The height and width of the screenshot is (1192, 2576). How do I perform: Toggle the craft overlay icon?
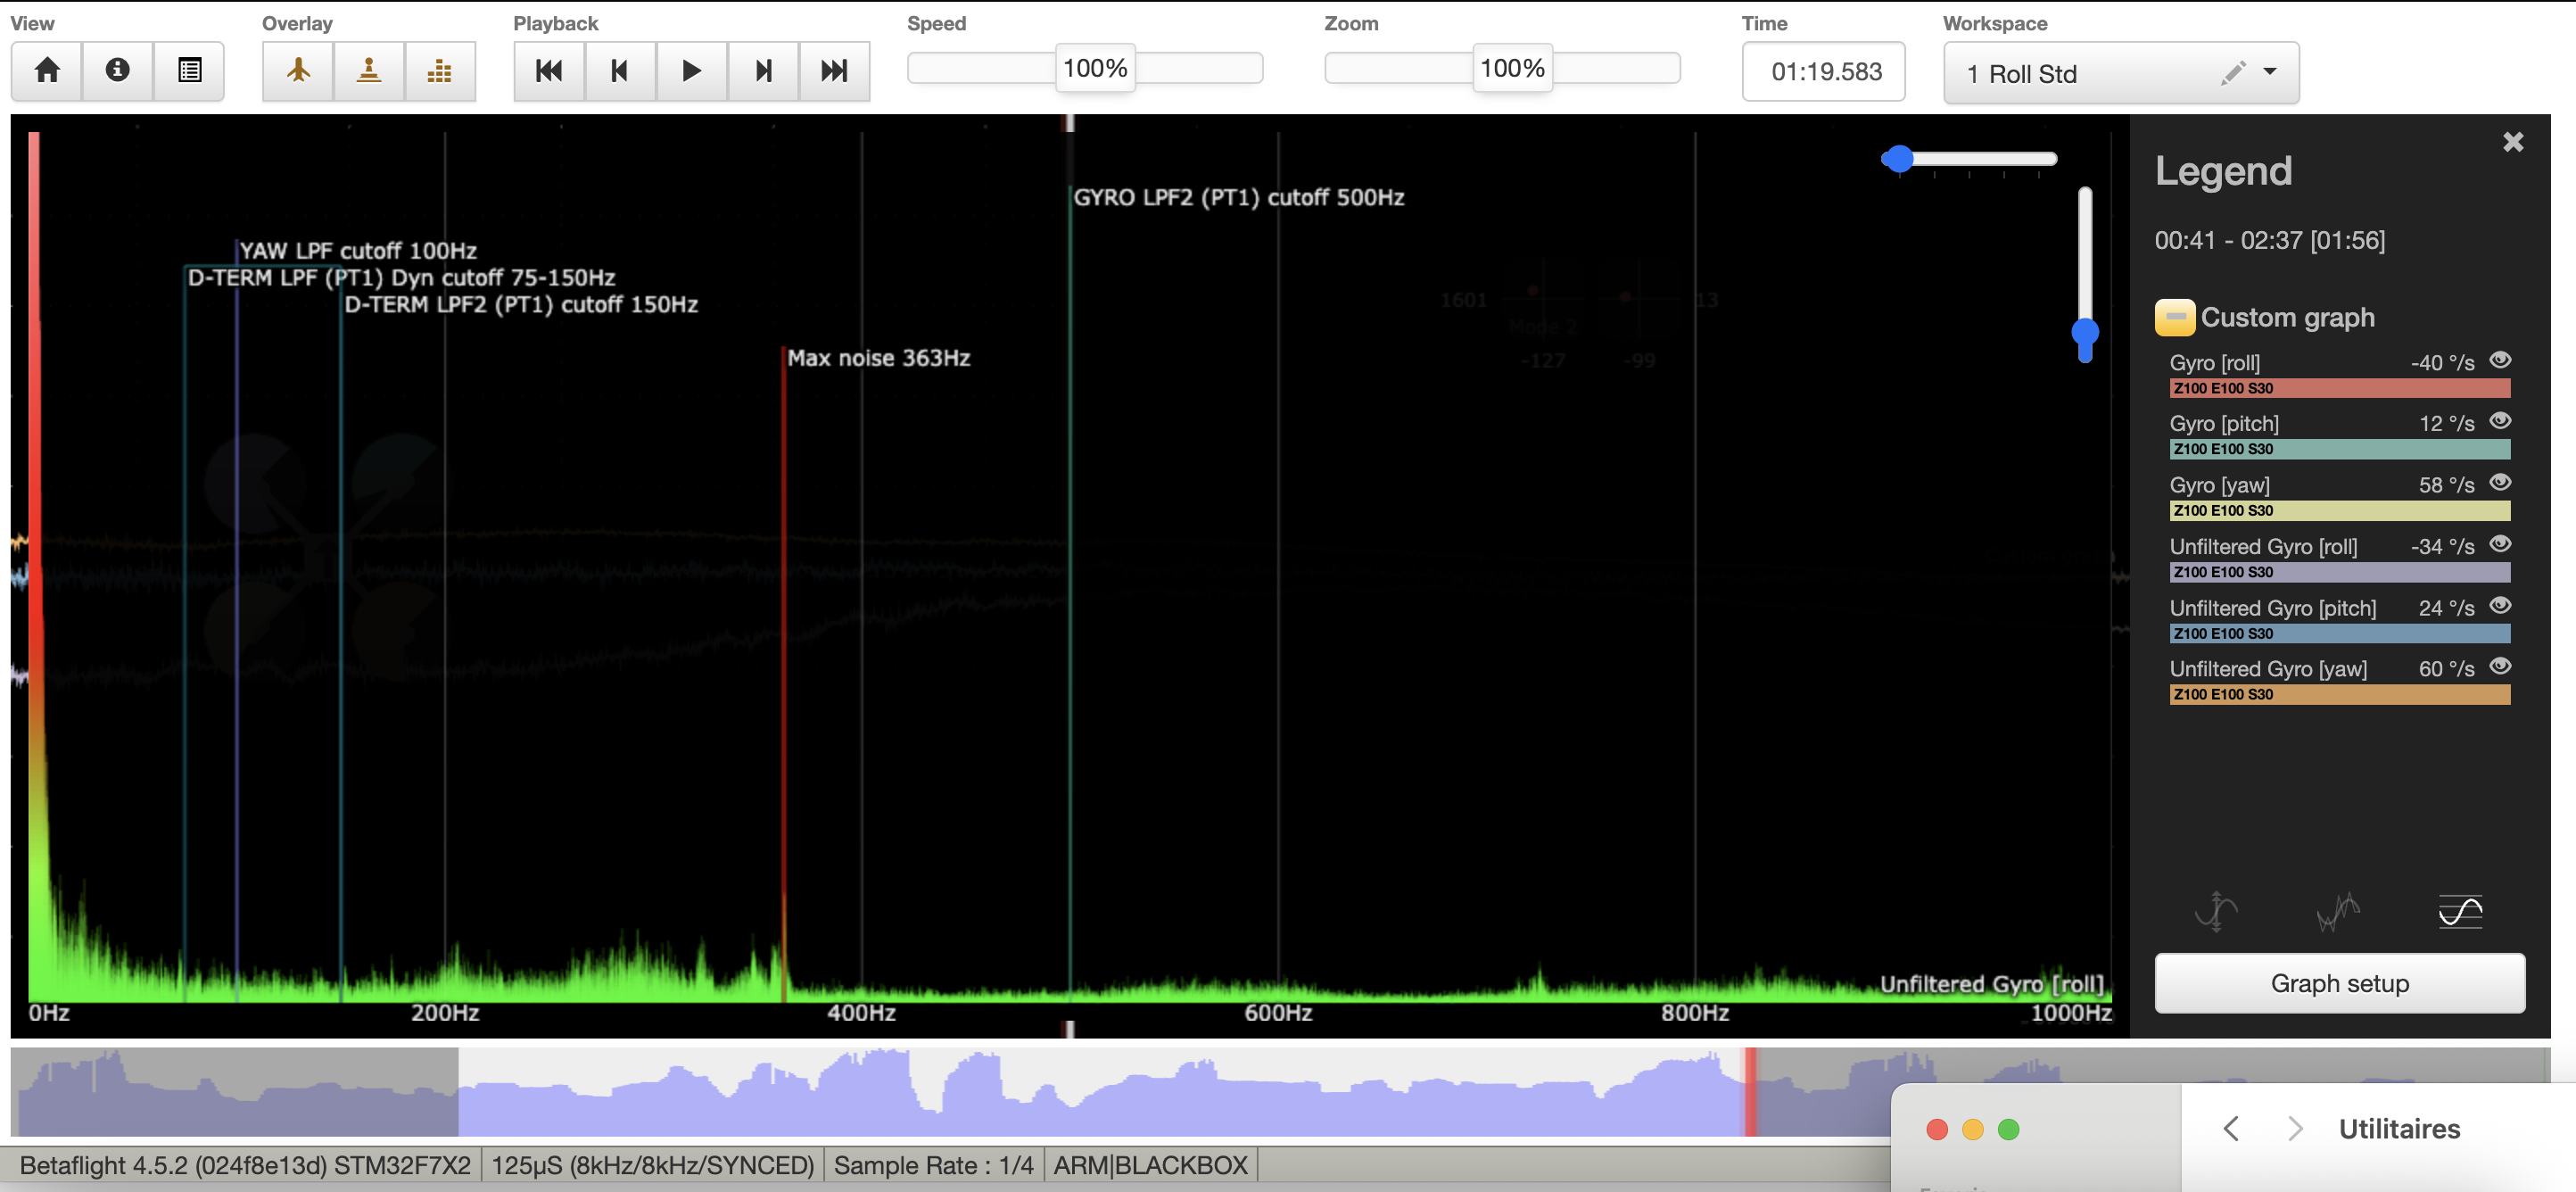click(298, 71)
